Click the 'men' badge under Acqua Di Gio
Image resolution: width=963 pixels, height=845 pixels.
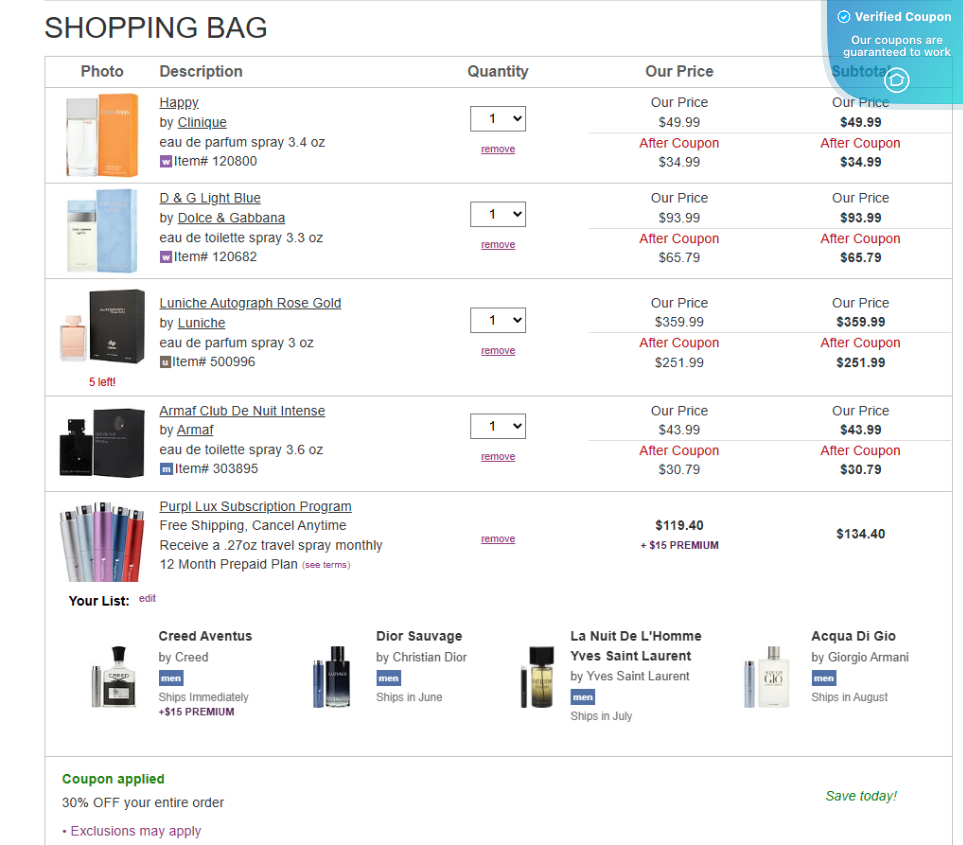click(823, 678)
